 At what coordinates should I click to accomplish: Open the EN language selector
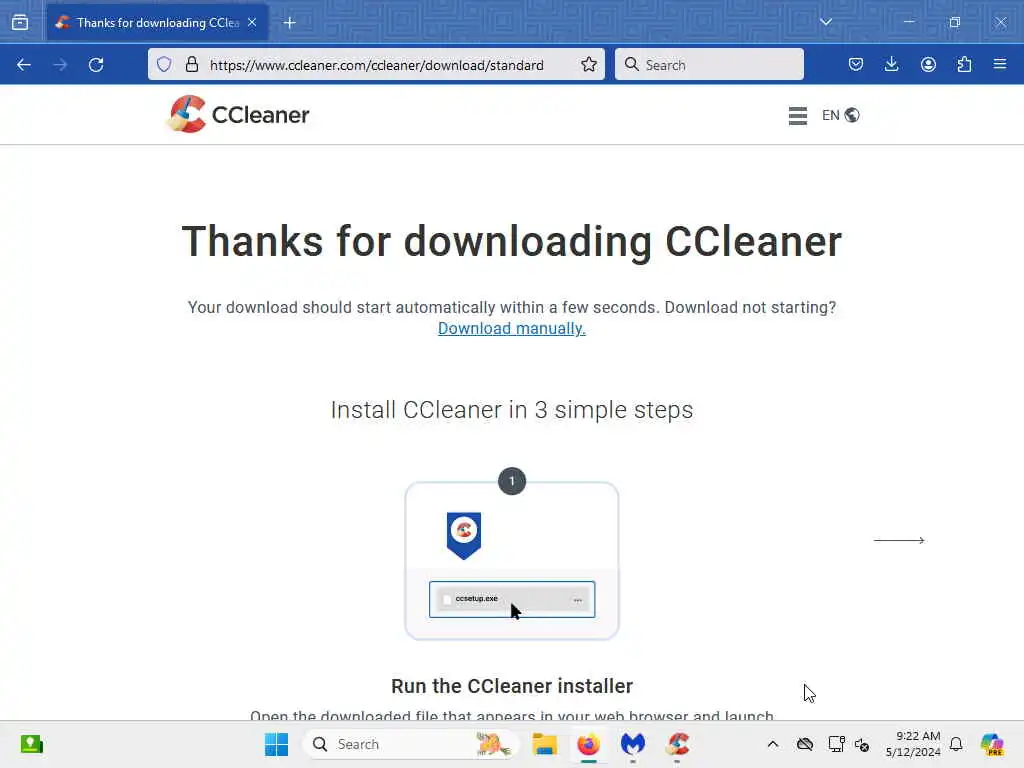click(840, 115)
